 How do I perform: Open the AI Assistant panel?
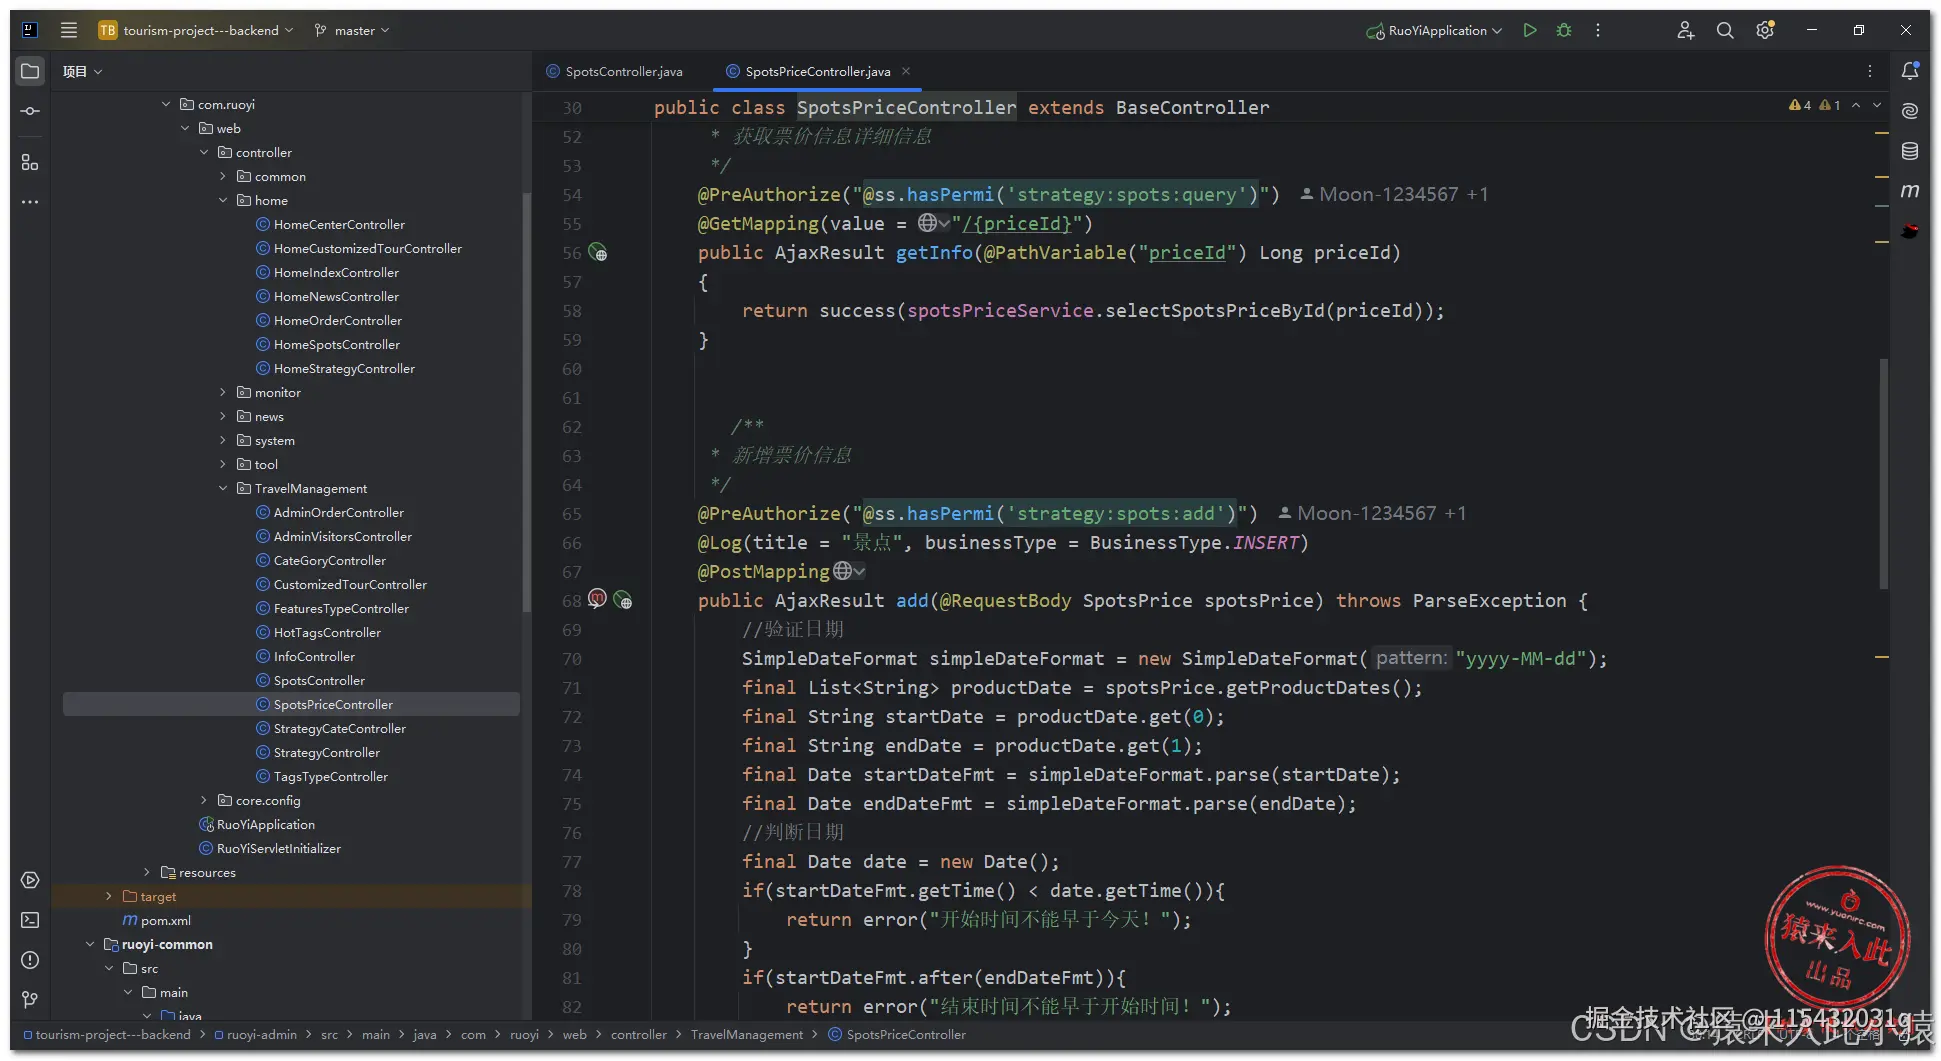coord(1910,111)
